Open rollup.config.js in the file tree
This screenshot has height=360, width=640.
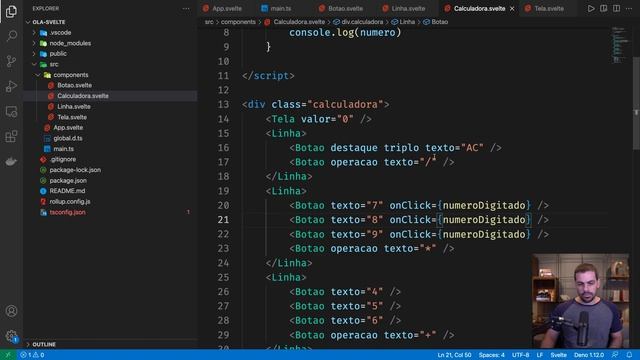[x=70, y=202]
